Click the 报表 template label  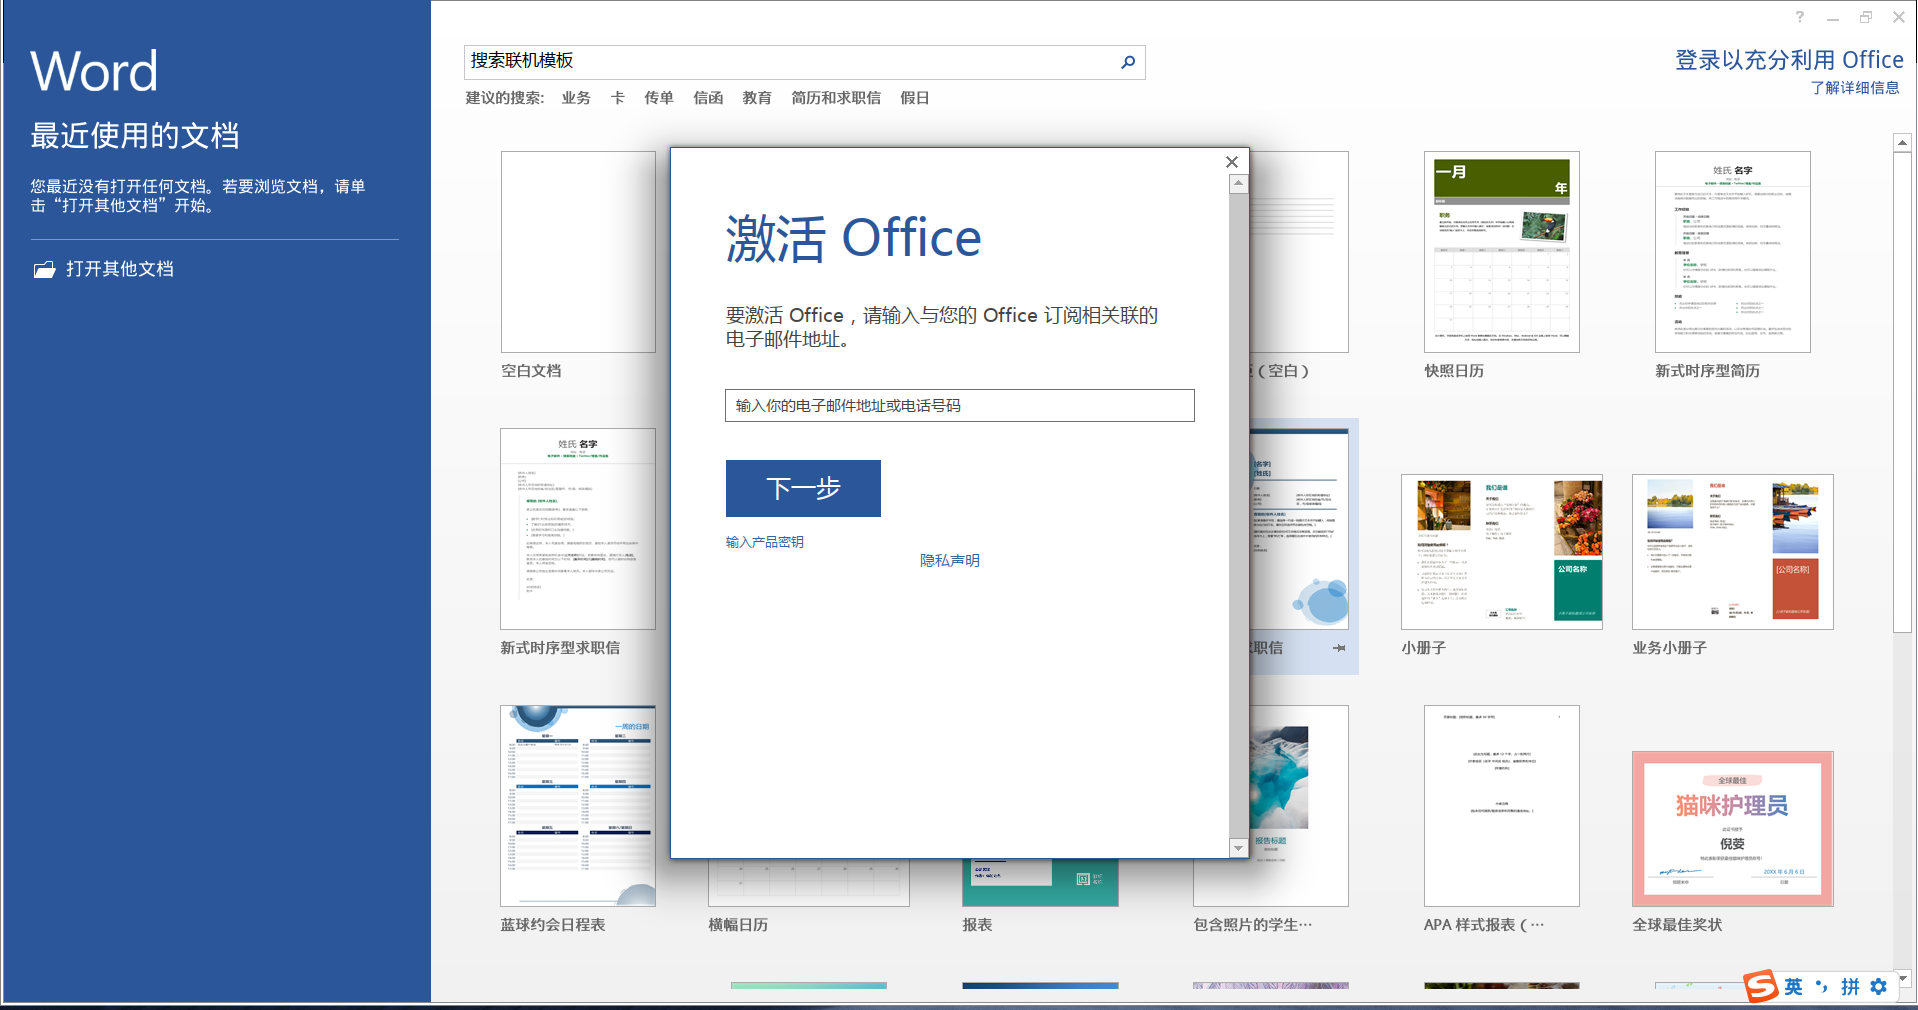[x=977, y=925]
